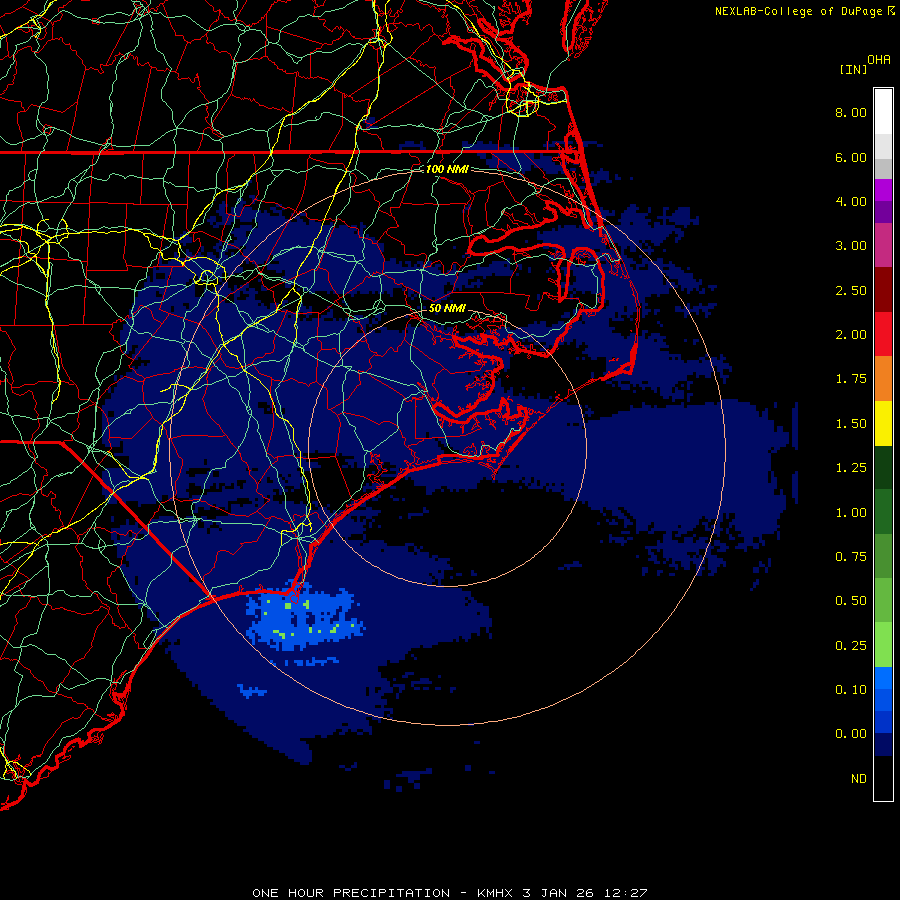900x900 pixels.
Task: Select the 0.00 legend value
Action: tap(851, 734)
